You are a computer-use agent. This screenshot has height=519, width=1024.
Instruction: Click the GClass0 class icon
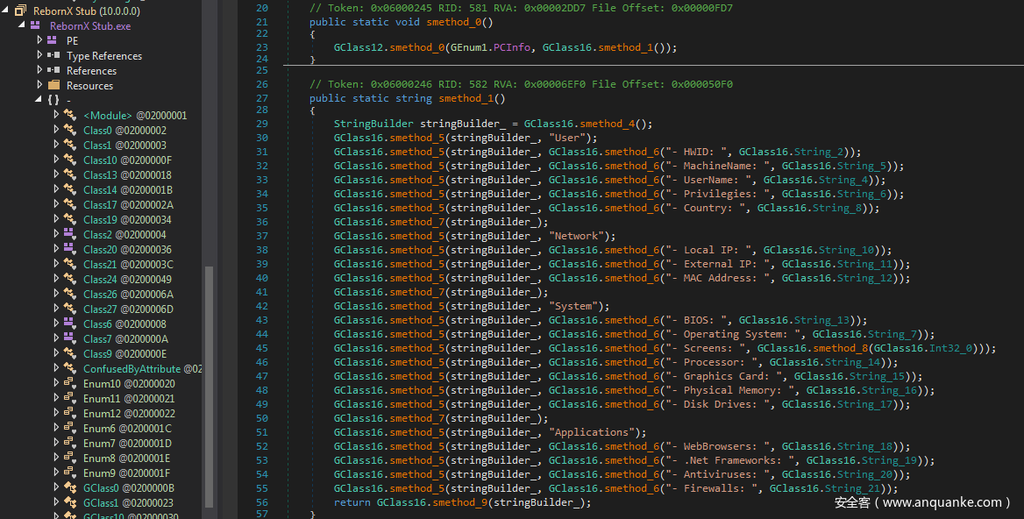pyautogui.click(x=70, y=488)
